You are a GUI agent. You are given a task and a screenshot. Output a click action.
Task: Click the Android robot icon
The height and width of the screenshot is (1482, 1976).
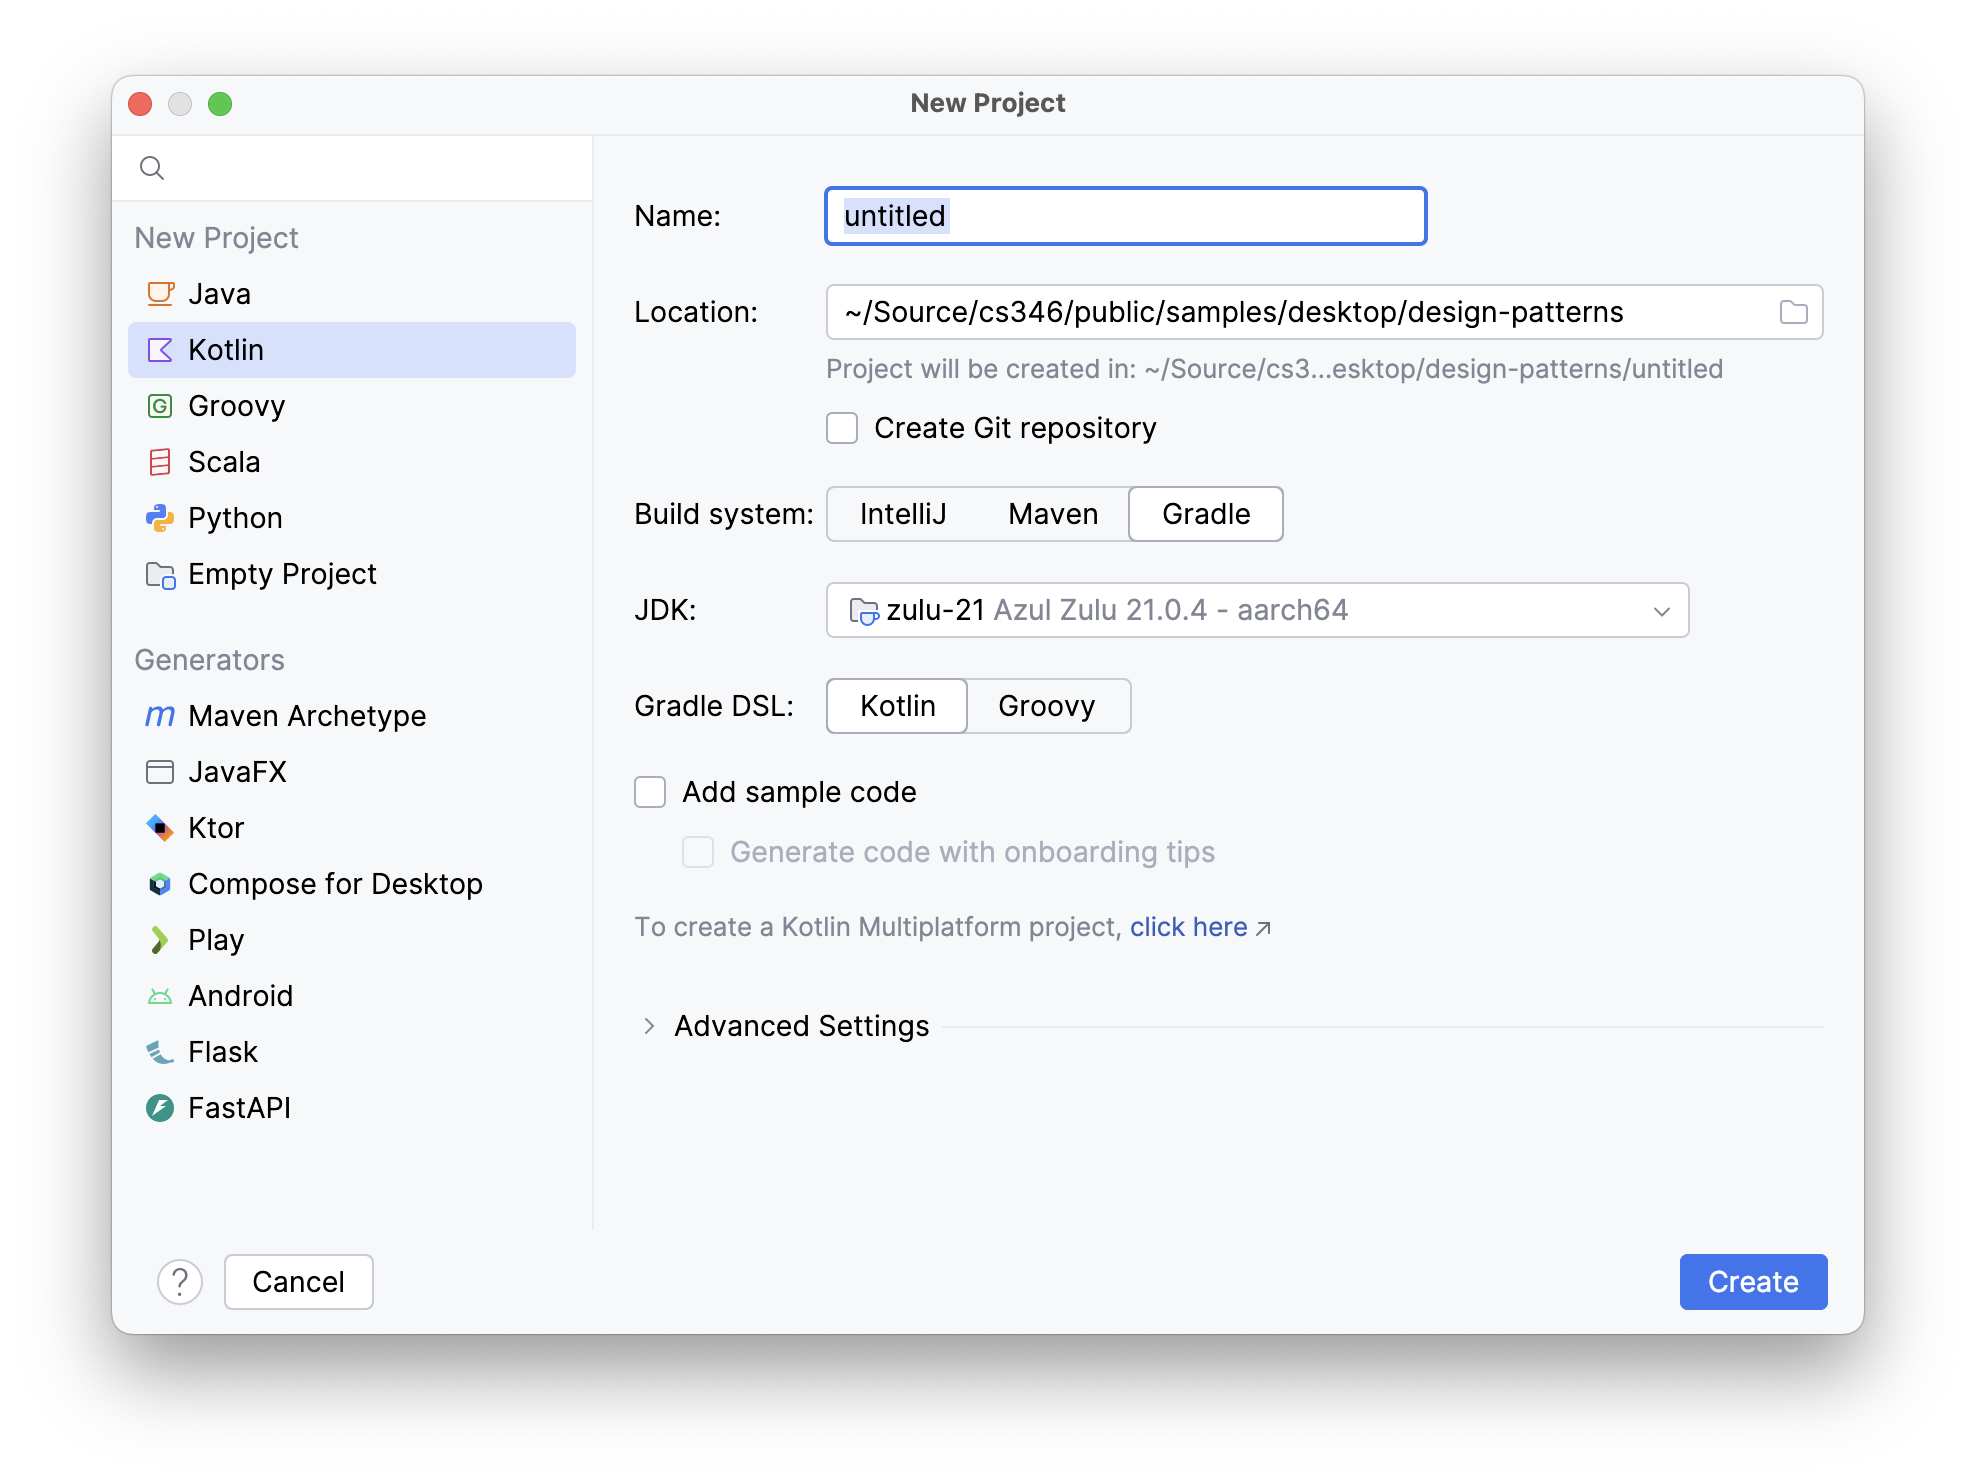[x=160, y=996]
